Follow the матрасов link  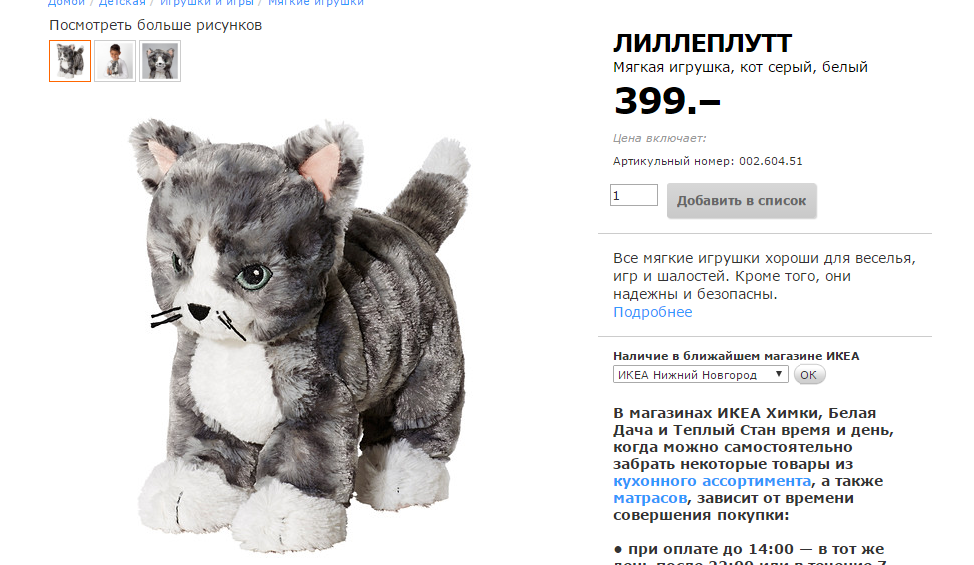[x=650, y=498]
